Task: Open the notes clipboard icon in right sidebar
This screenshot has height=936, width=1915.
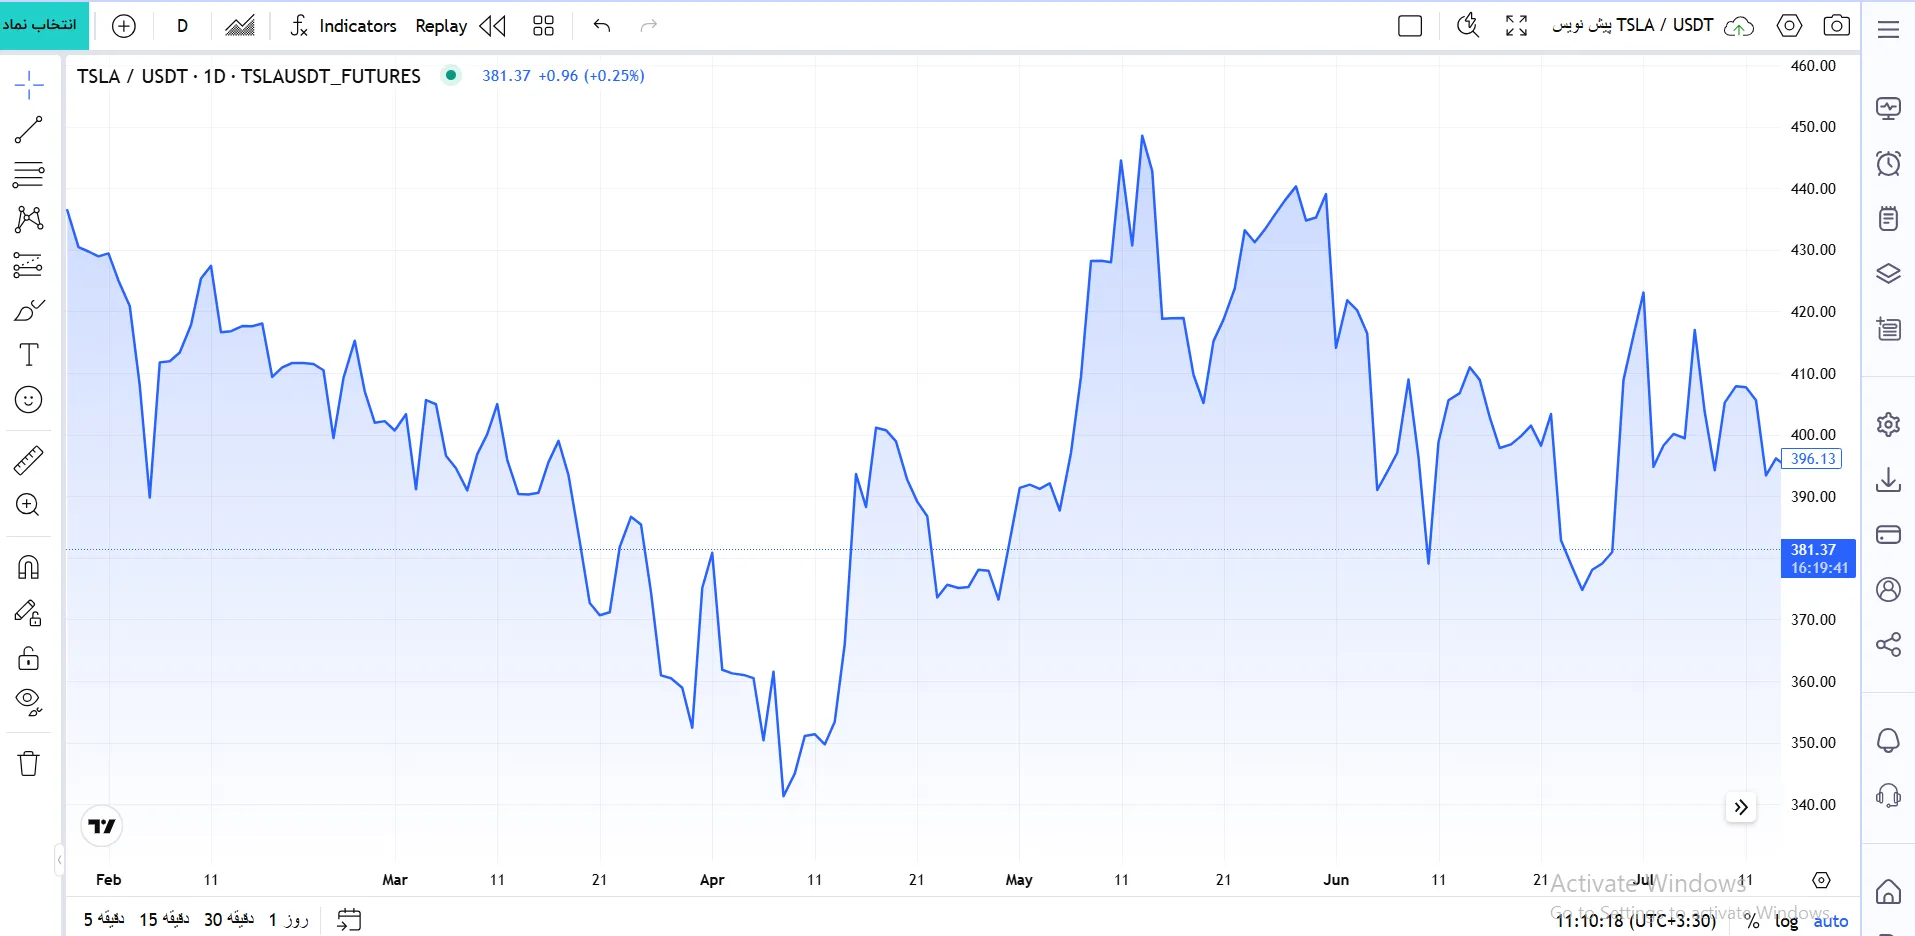Action: coord(1889,218)
